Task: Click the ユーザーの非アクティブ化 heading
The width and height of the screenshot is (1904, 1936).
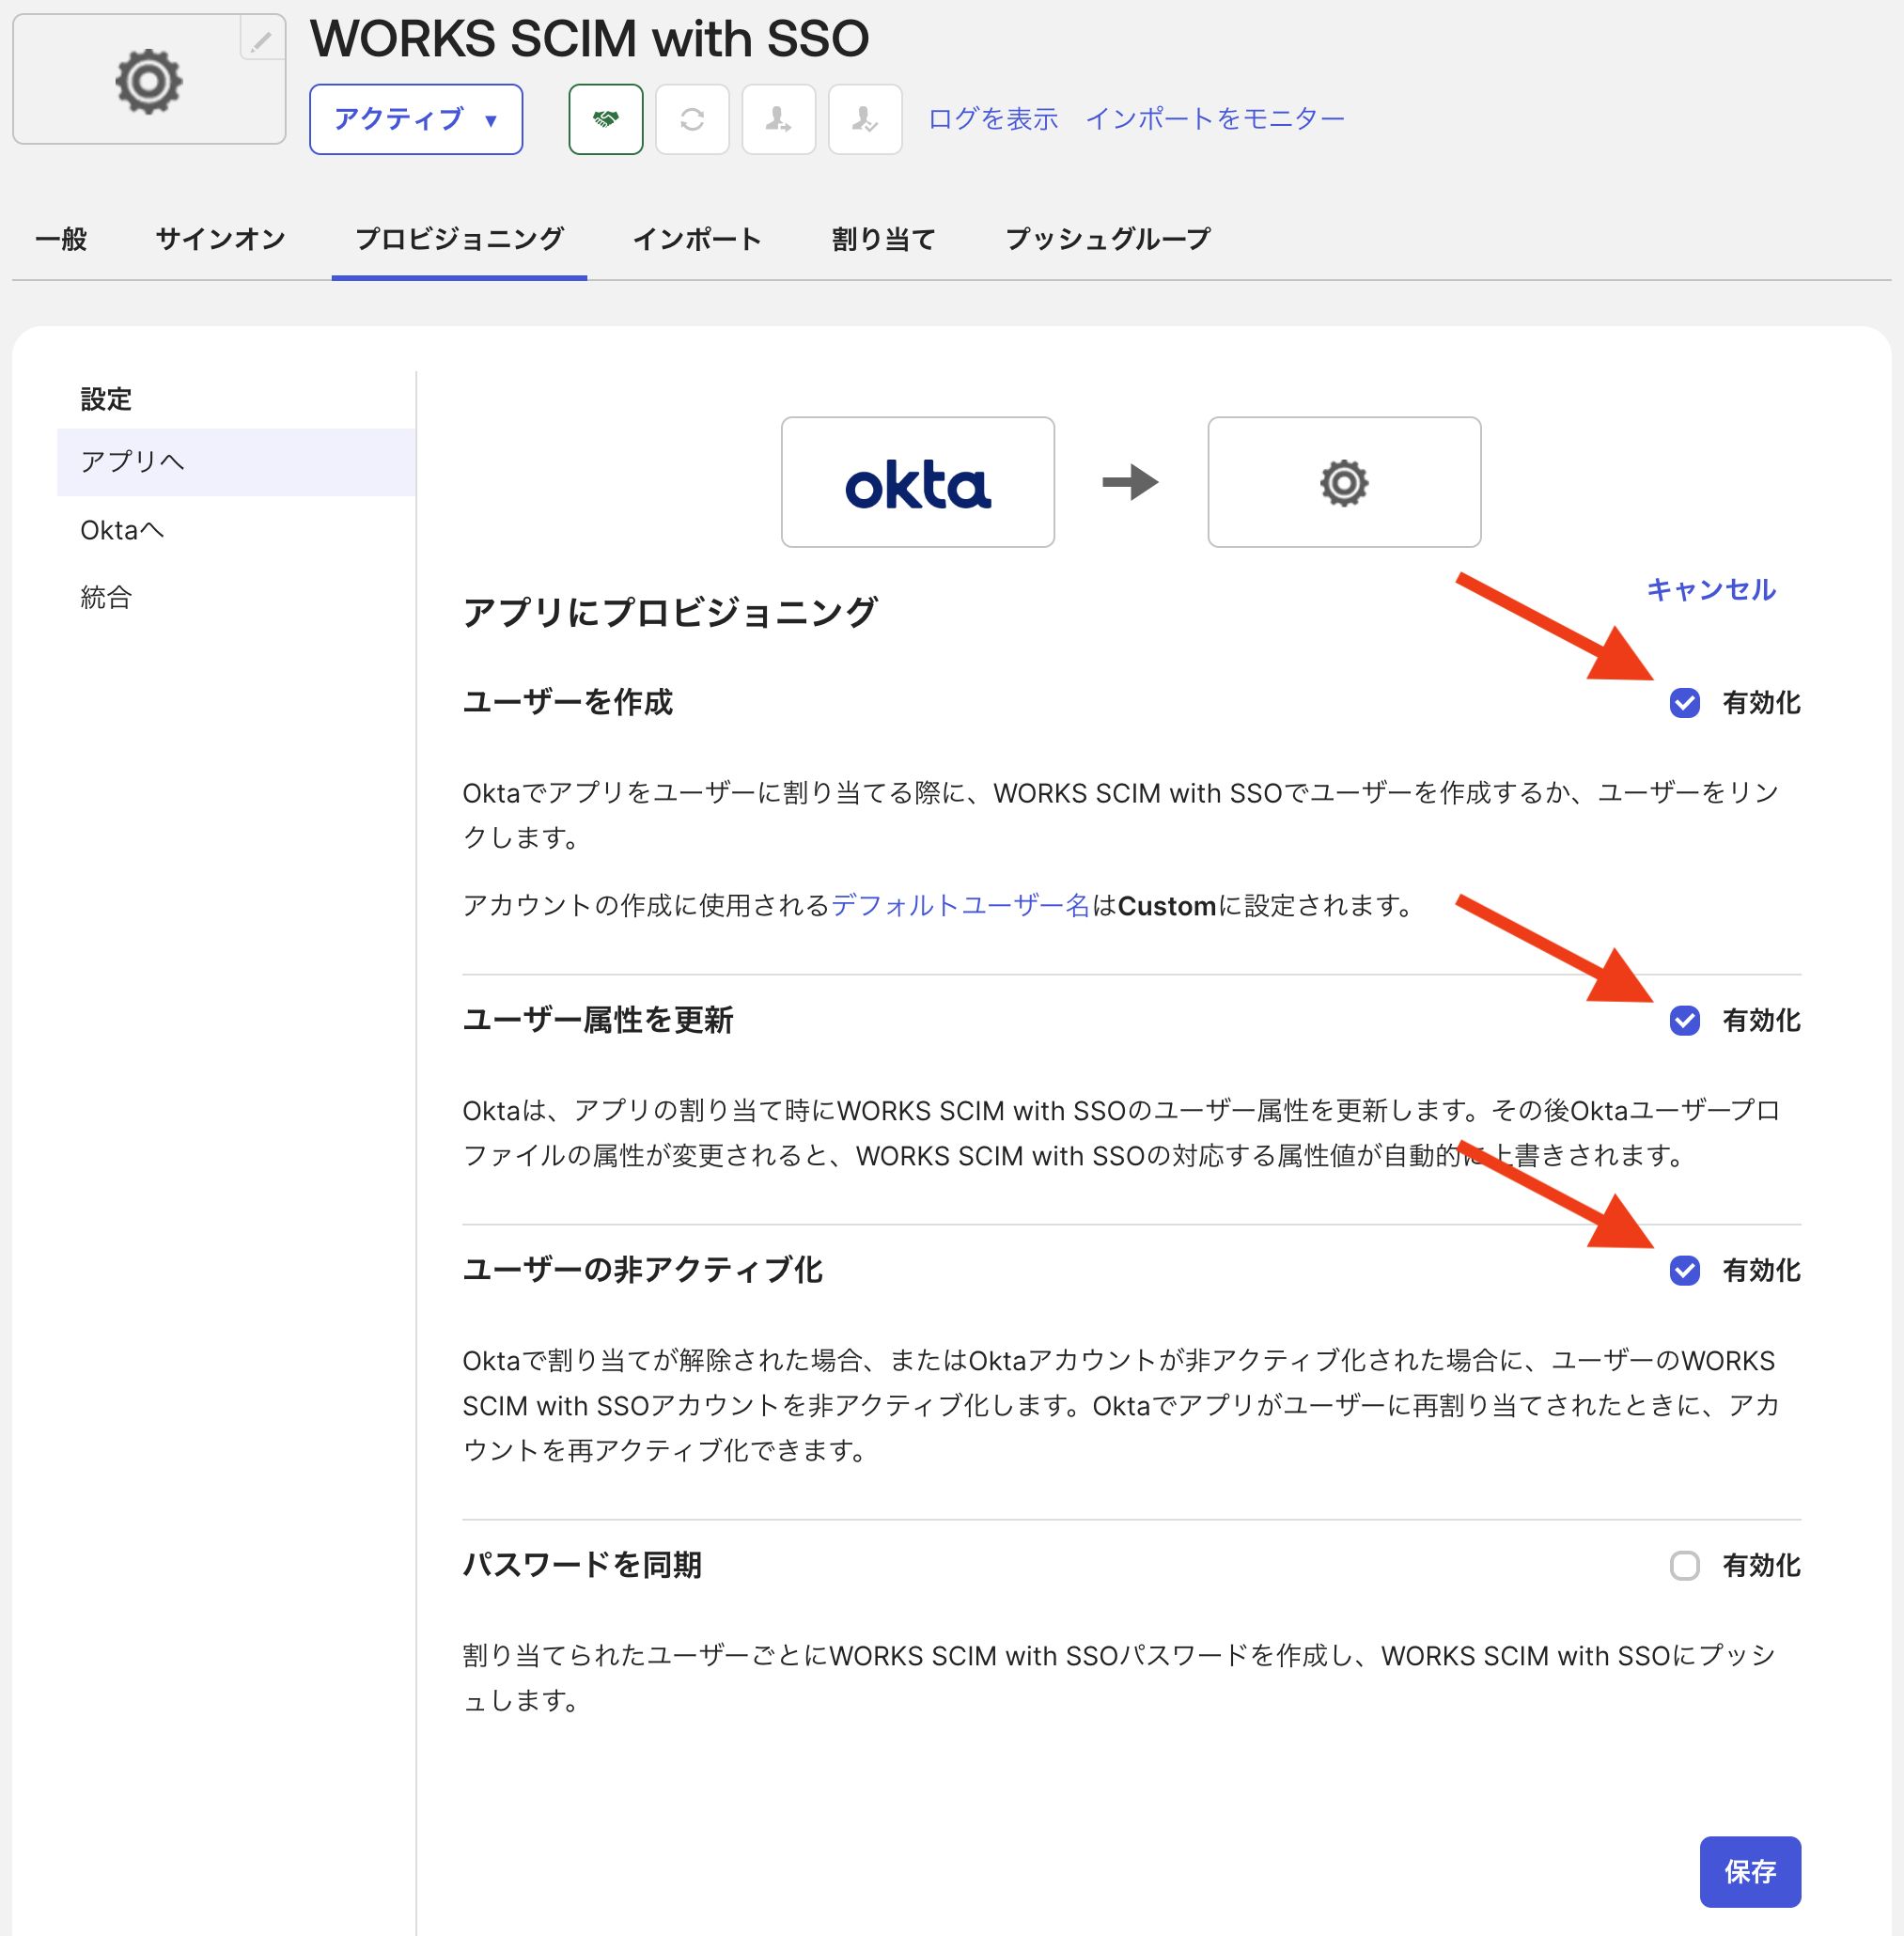Action: (642, 1270)
